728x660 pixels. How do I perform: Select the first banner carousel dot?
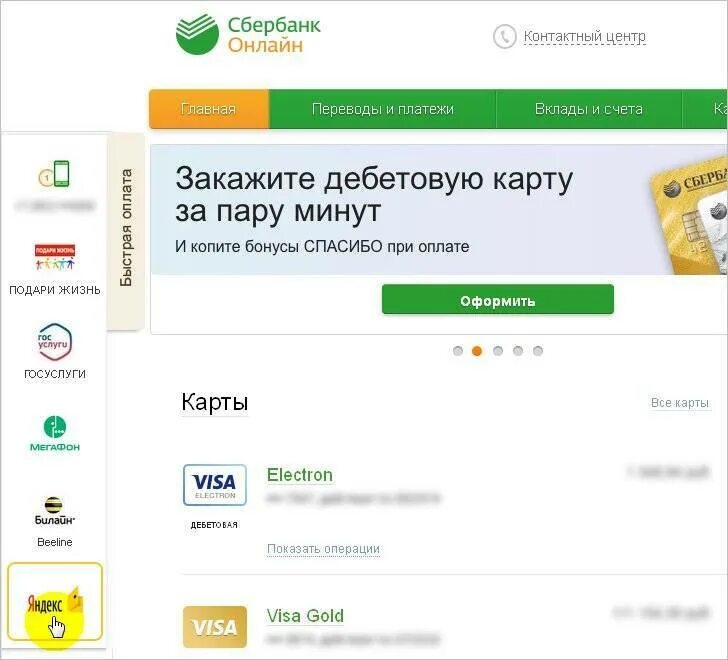pos(458,351)
